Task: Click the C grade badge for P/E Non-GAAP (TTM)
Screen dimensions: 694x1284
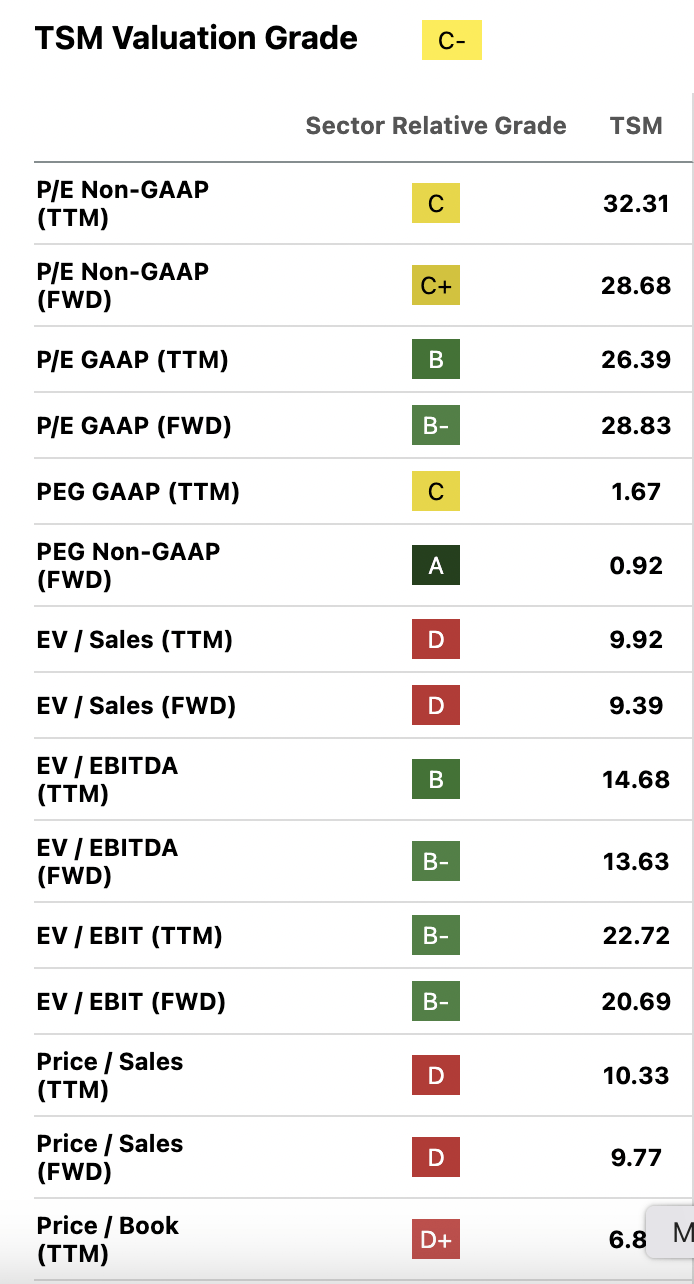Action: (x=435, y=204)
